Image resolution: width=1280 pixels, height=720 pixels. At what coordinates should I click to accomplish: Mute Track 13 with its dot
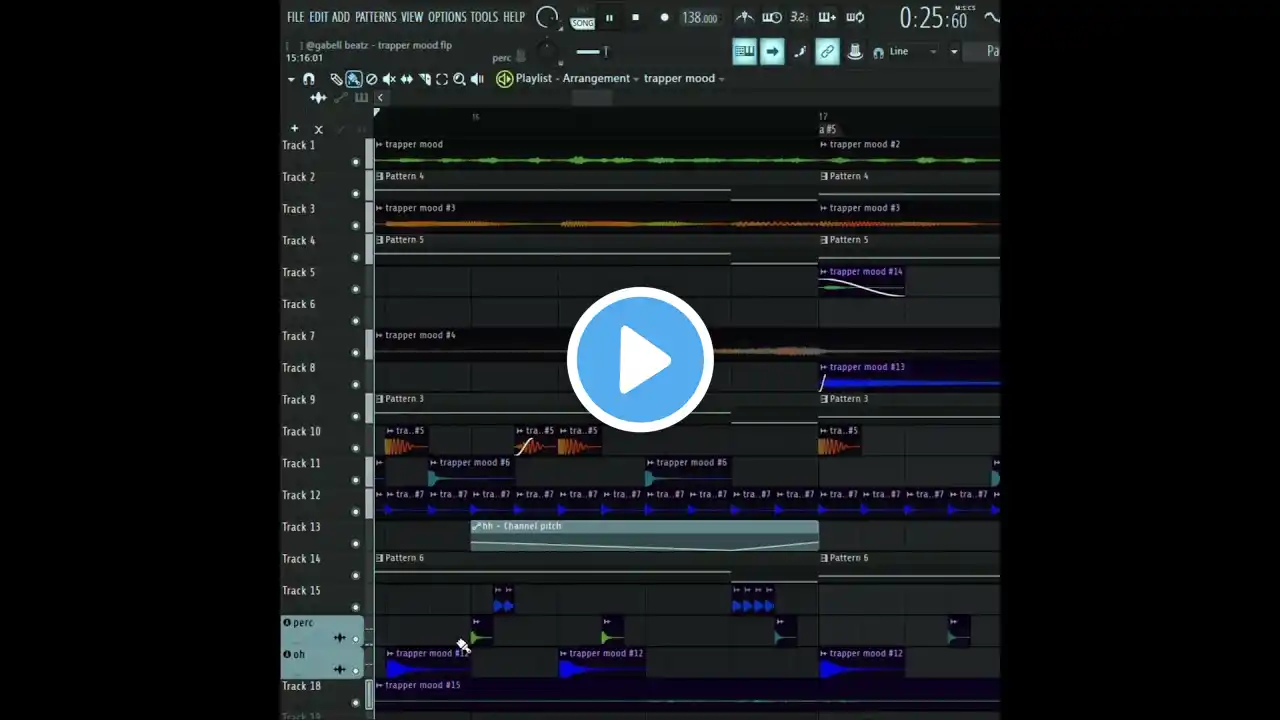click(355, 544)
